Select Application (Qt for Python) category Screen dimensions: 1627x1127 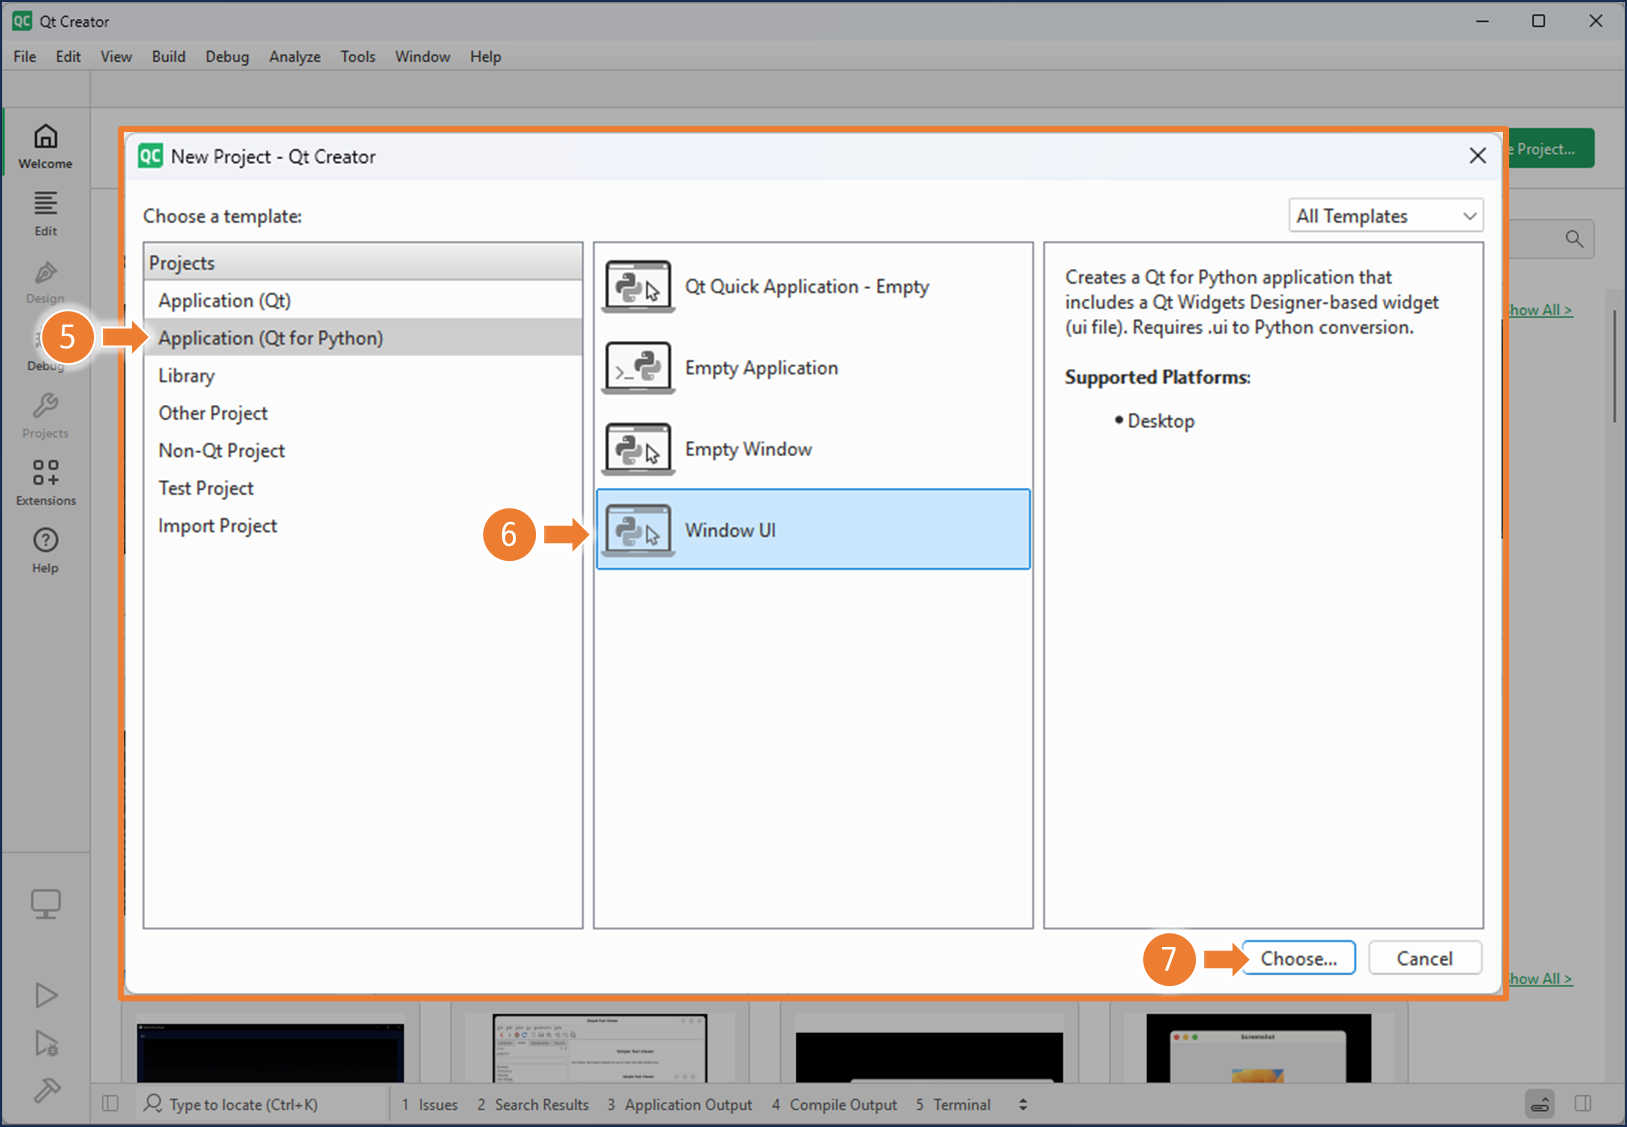pos(363,338)
